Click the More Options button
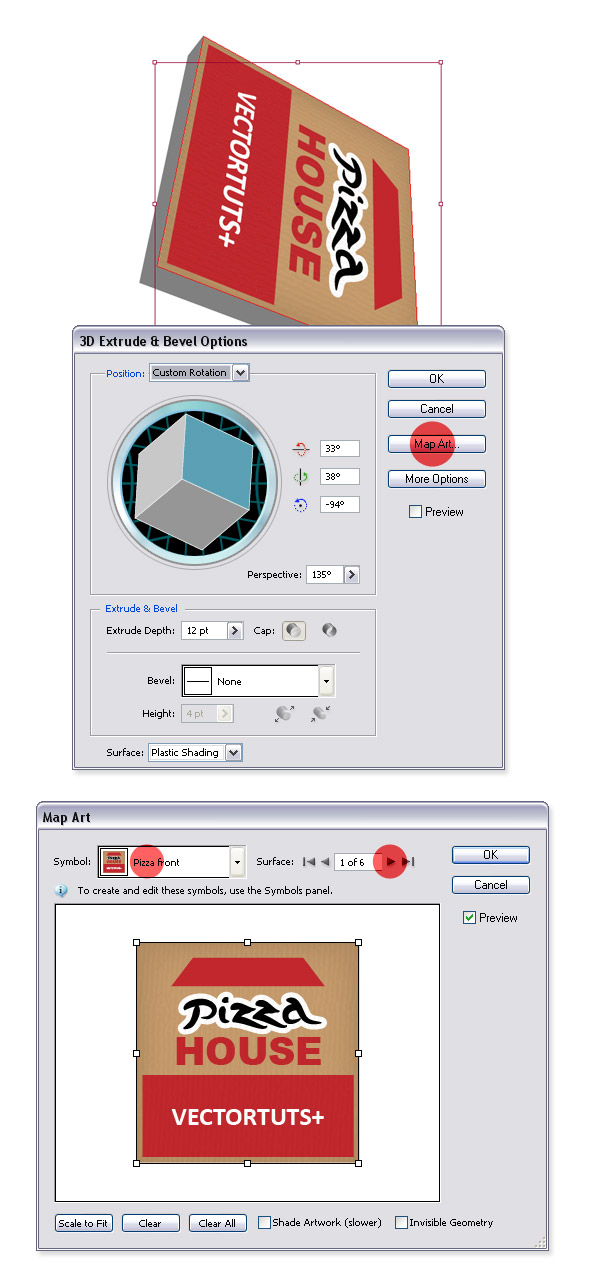600x1288 pixels. pyautogui.click(x=437, y=479)
